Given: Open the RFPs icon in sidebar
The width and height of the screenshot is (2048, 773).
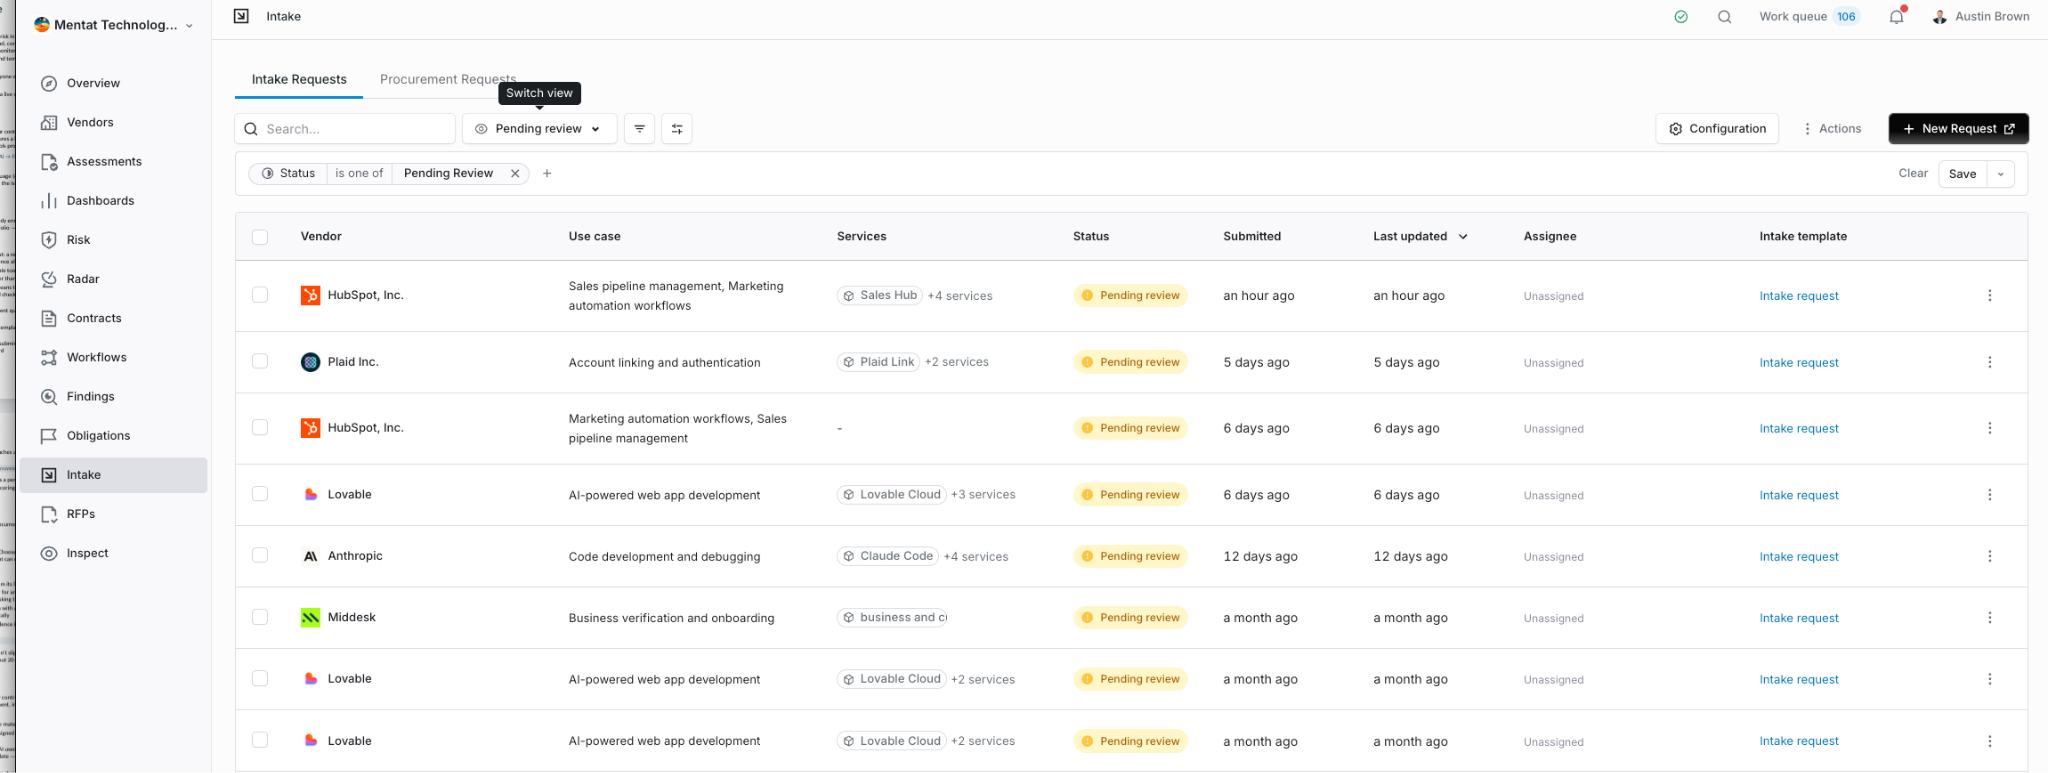Looking at the screenshot, I should coord(49,514).
